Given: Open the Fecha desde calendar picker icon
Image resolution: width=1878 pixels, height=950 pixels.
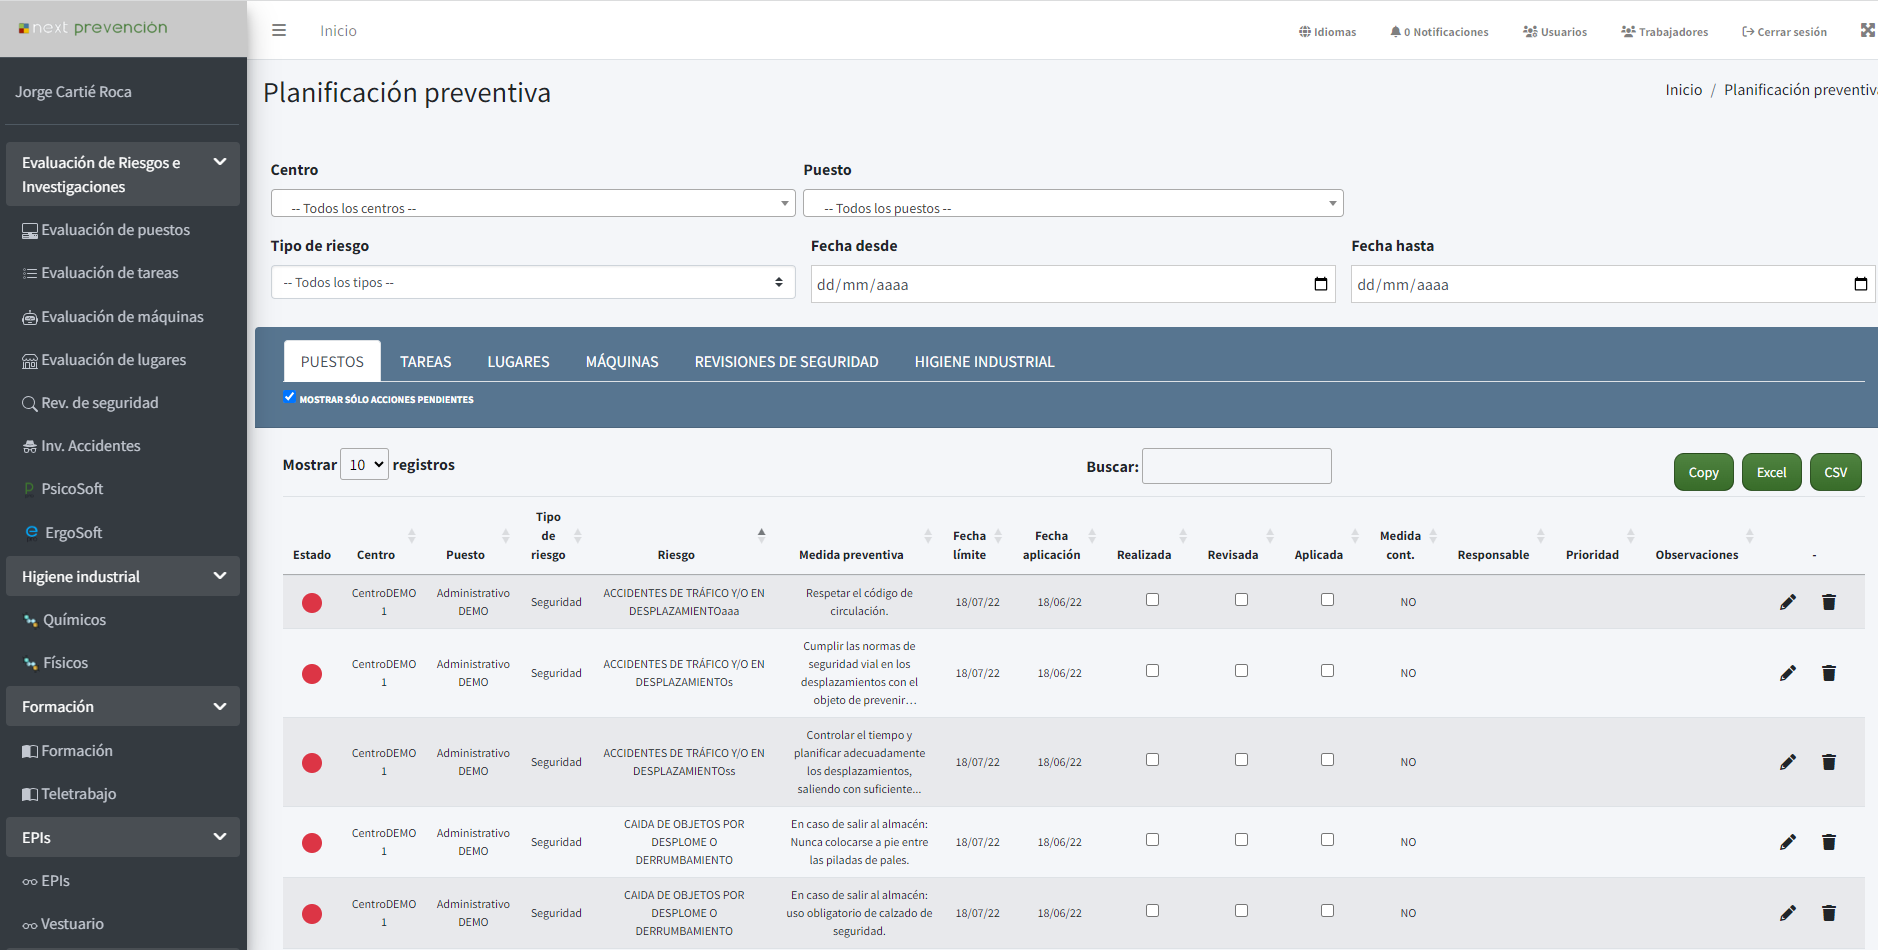Looking at the screenshot, I should (1321, 284).
